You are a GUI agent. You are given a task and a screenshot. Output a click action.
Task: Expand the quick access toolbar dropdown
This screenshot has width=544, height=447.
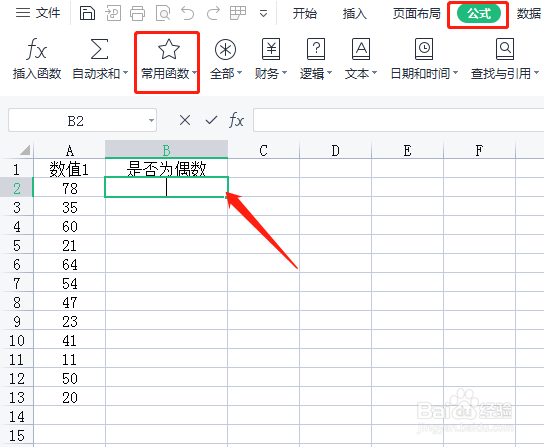(263, 14)
